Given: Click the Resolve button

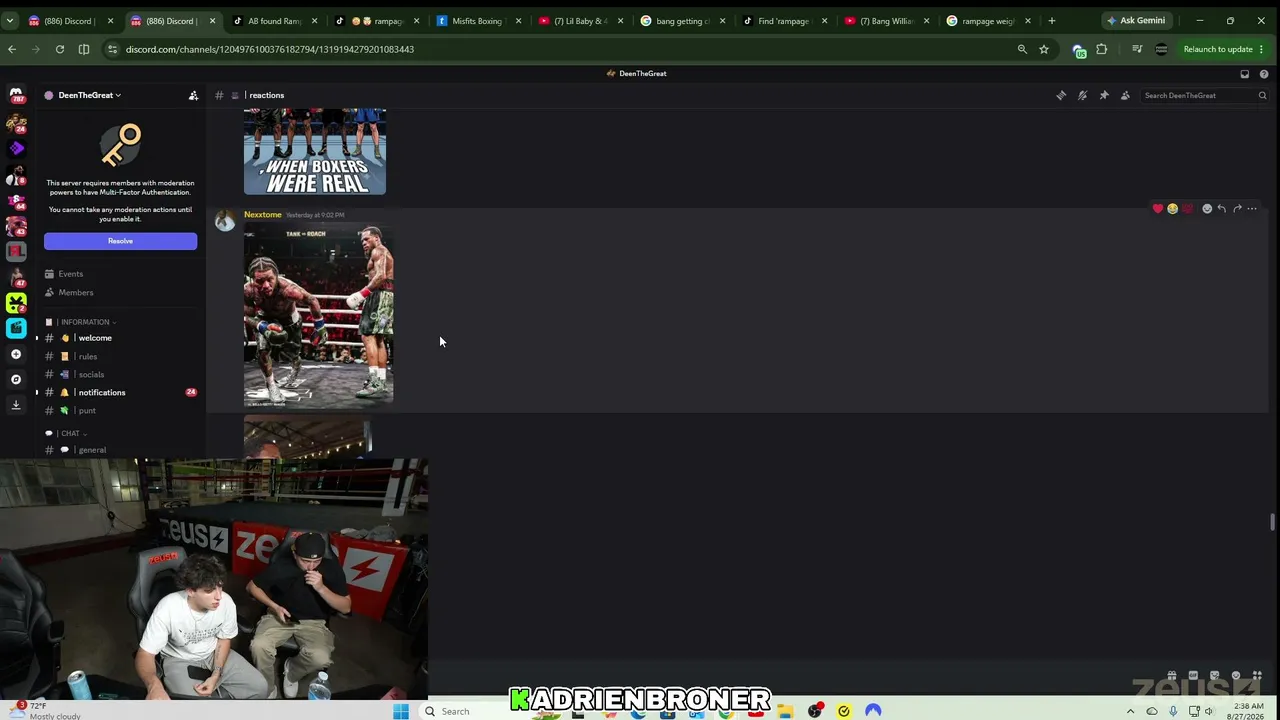Looking at the screenshot, I should pyautogui.click(x=120, y=241).
